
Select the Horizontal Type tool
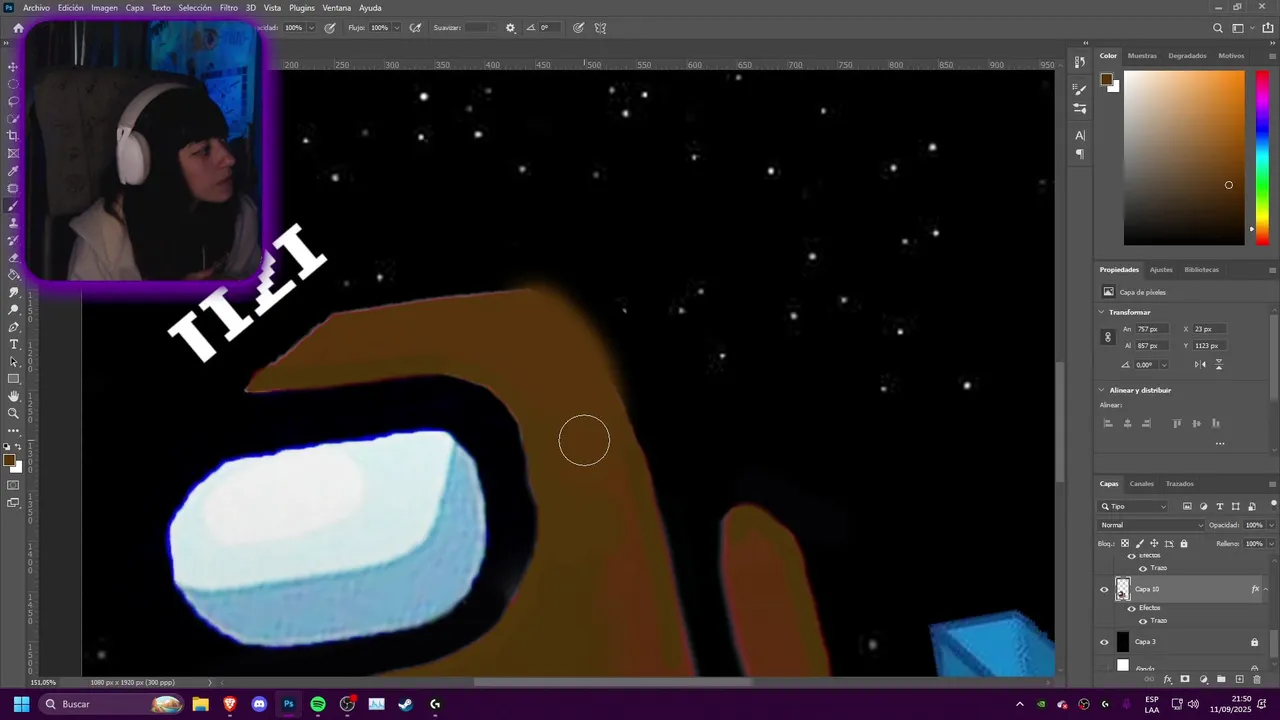[13, 344]
